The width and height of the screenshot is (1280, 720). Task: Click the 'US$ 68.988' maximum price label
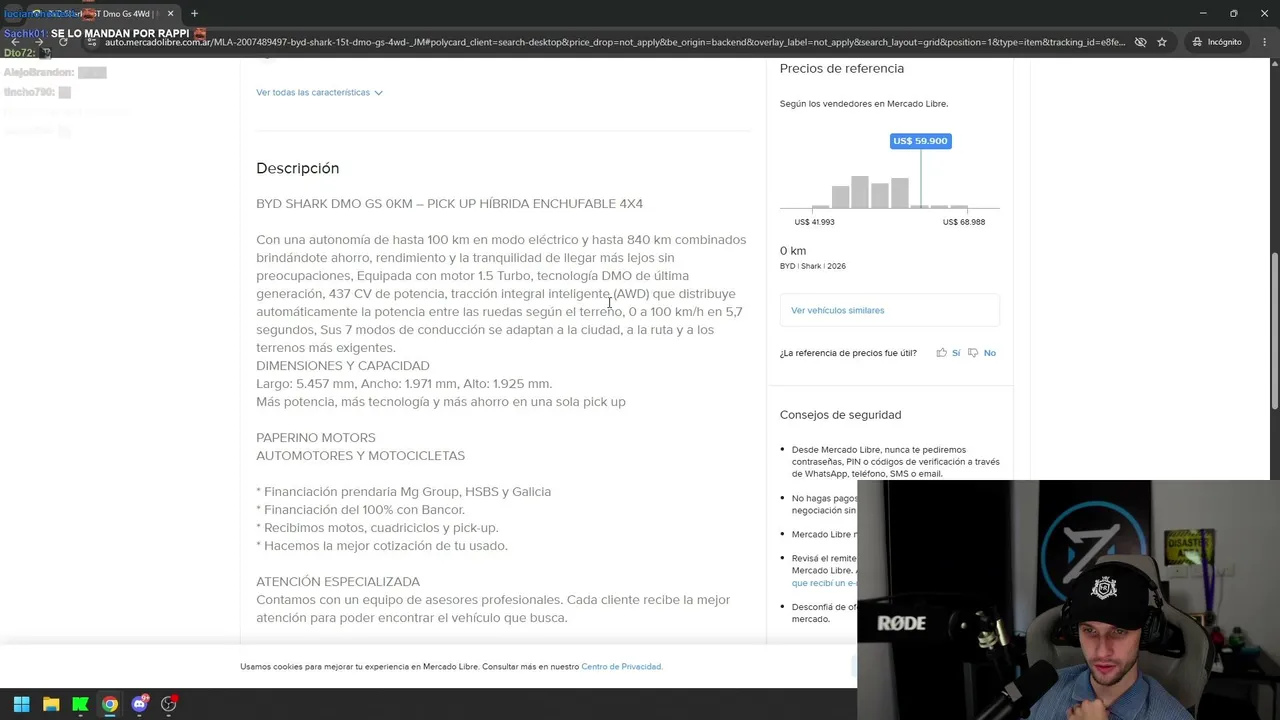point(964,222)
